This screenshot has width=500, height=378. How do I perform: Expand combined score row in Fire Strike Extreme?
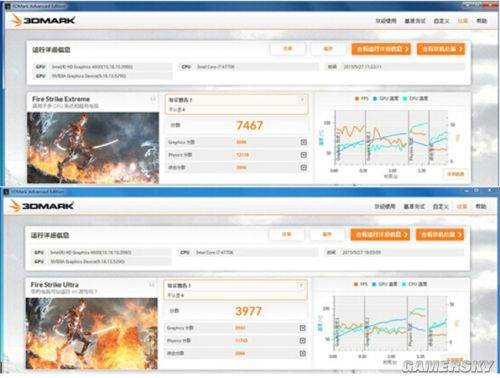click(303, 167)
